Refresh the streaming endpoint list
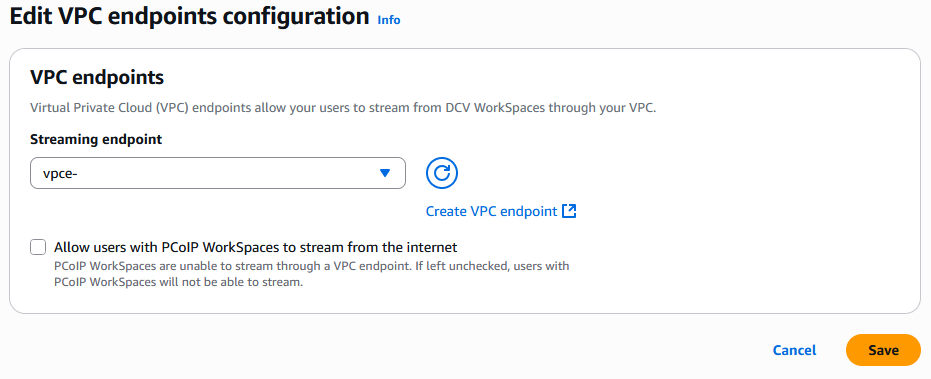 click(441, 173)
